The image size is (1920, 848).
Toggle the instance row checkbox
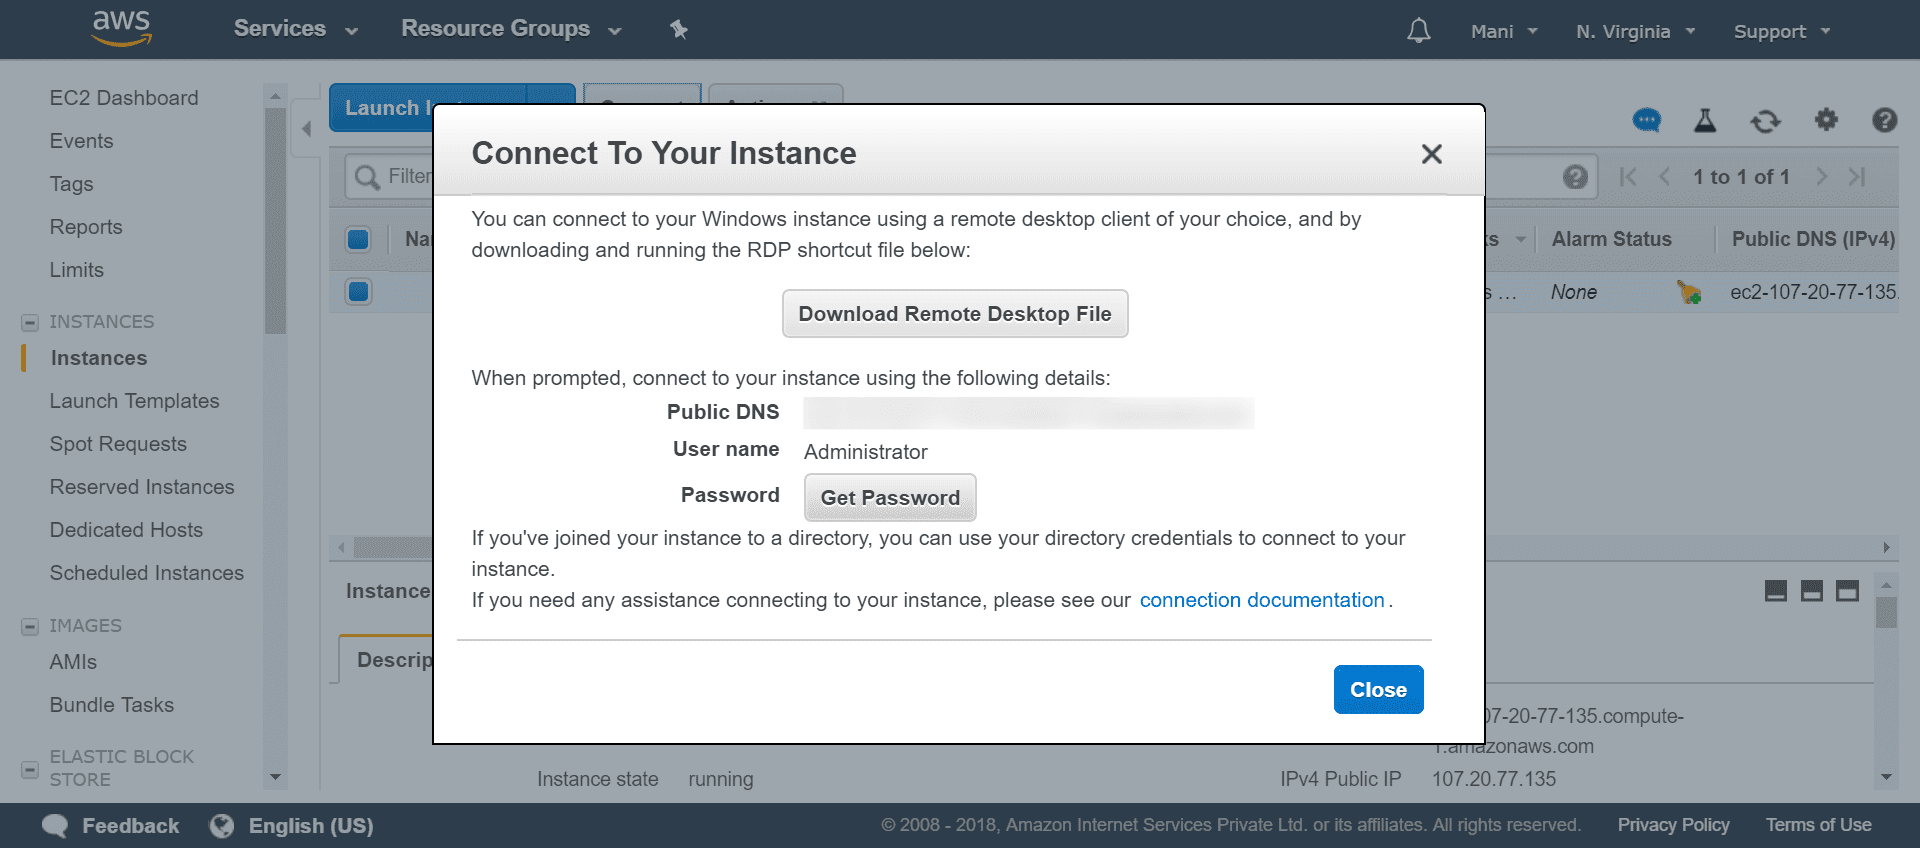pyautogui.click(x=358, y=292)
